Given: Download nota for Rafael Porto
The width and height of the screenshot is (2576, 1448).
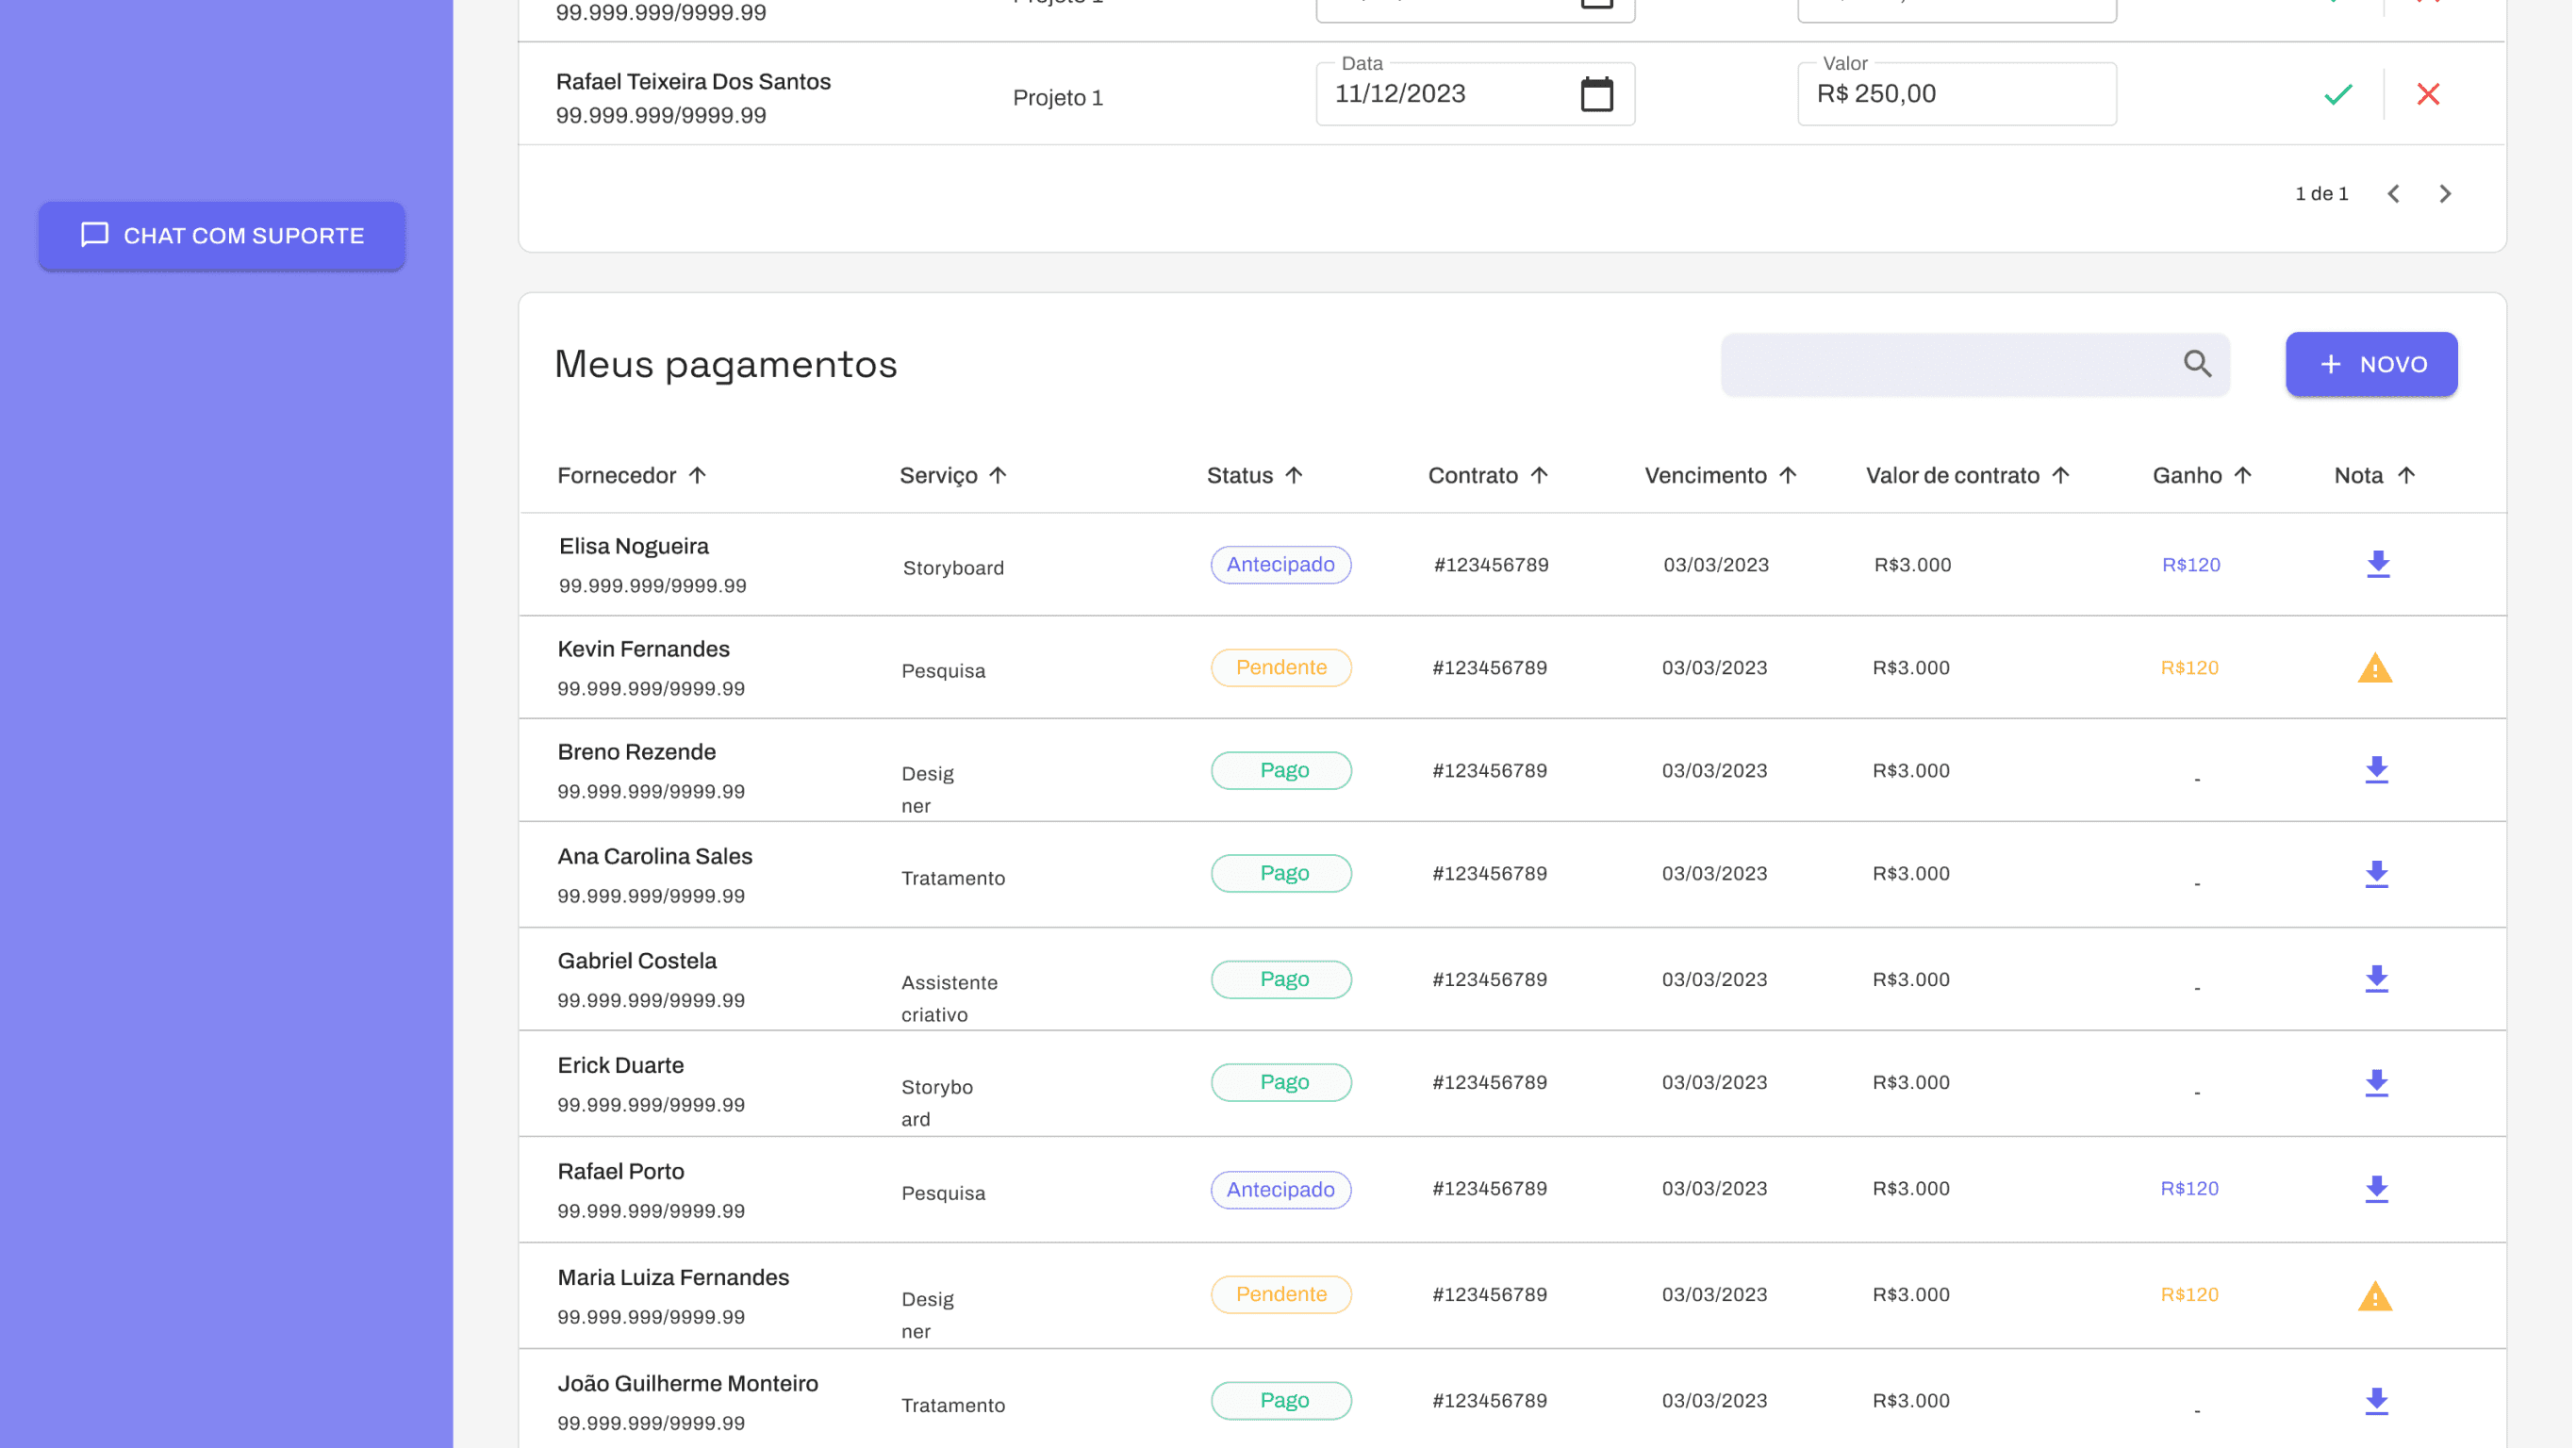Looking at the screenshot, I should [2375, 1189].
